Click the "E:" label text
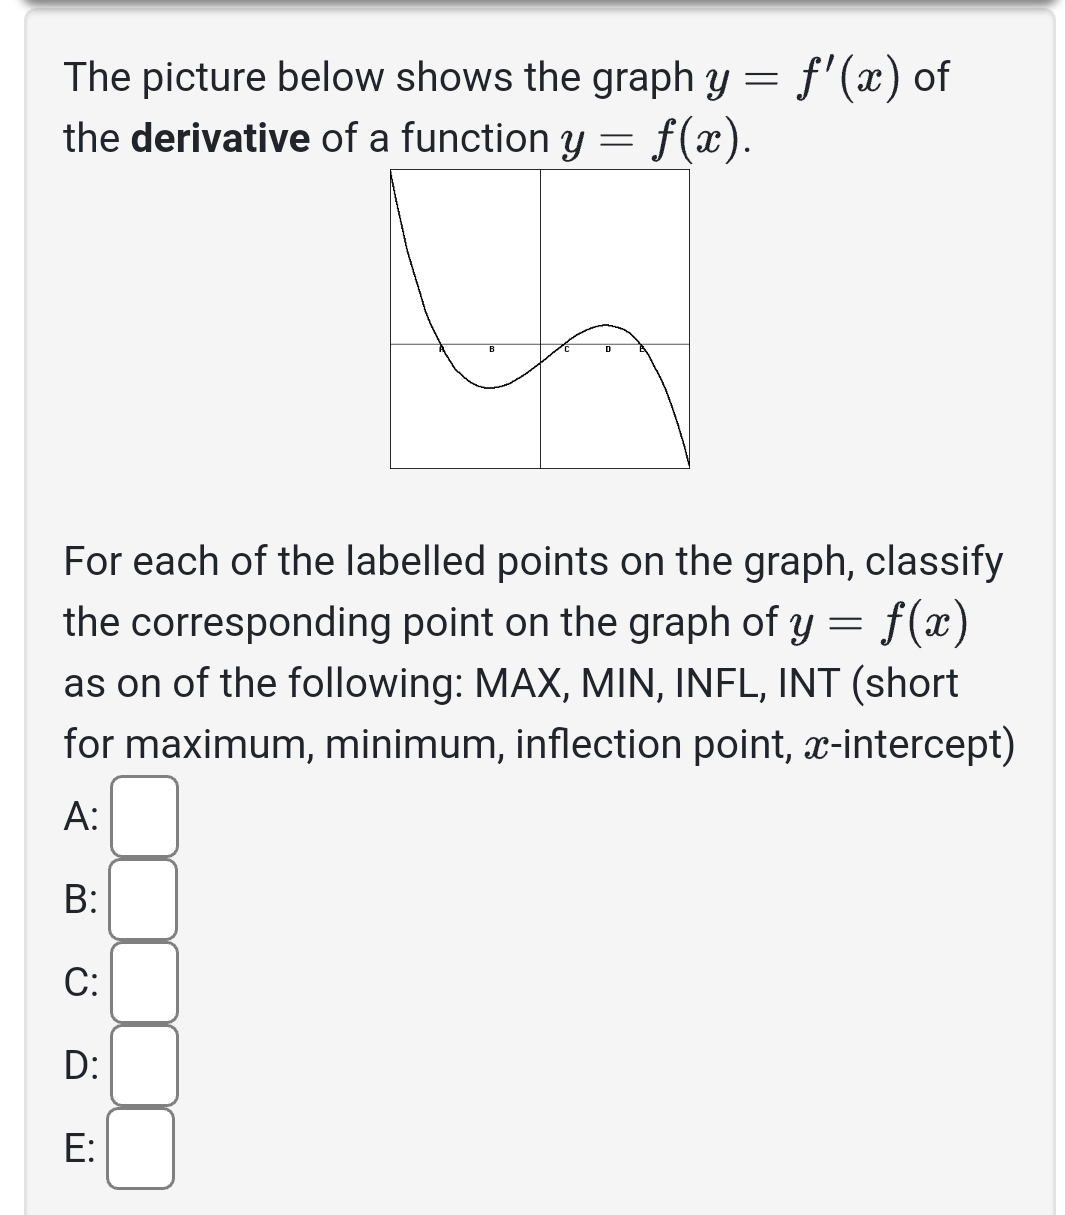 coord(80,1148)
